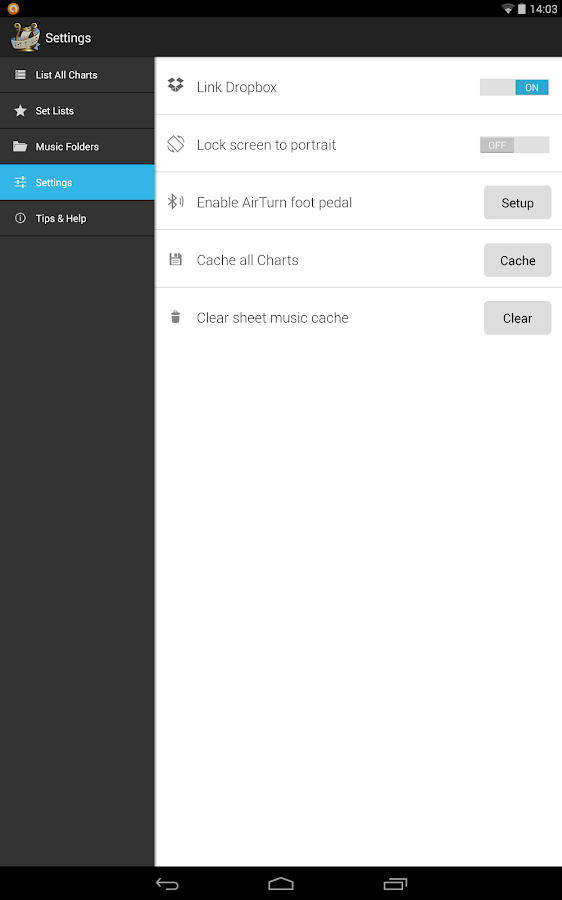Select the Settings sidebar item
The image size is (562, 900).
pos(77,183)
